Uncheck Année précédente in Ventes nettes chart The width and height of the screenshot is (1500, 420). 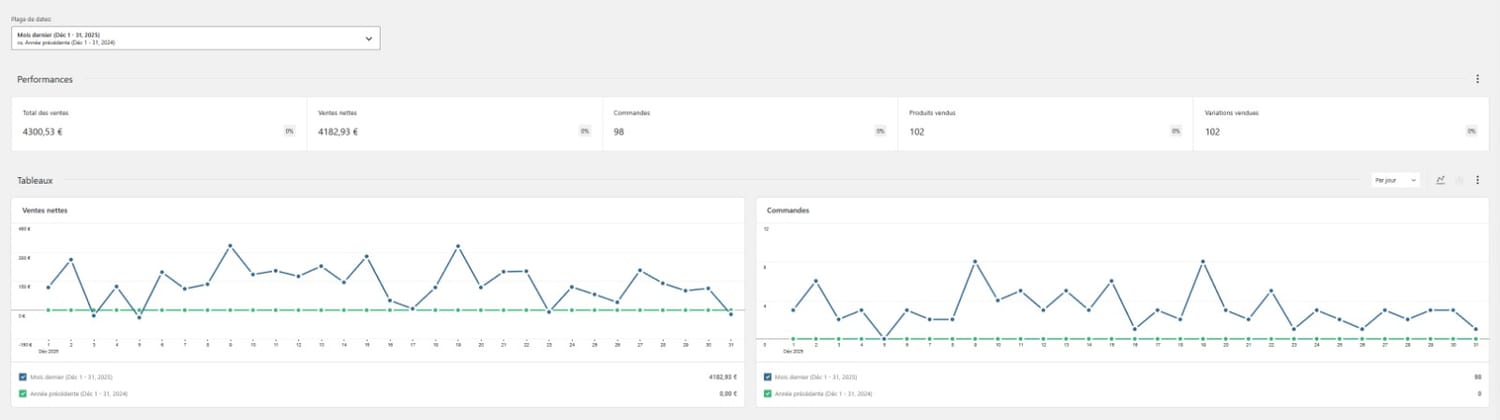(23, 394)
